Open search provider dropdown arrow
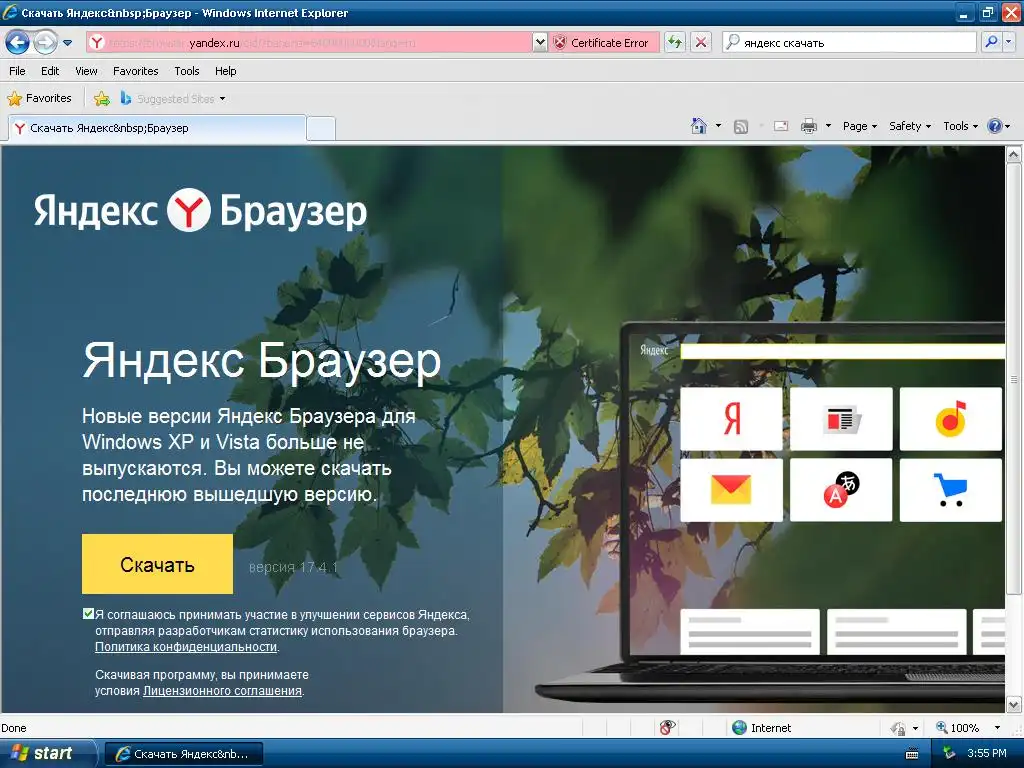Image resolution: width=1024 pixels, height=768 pixels. 1009,42
